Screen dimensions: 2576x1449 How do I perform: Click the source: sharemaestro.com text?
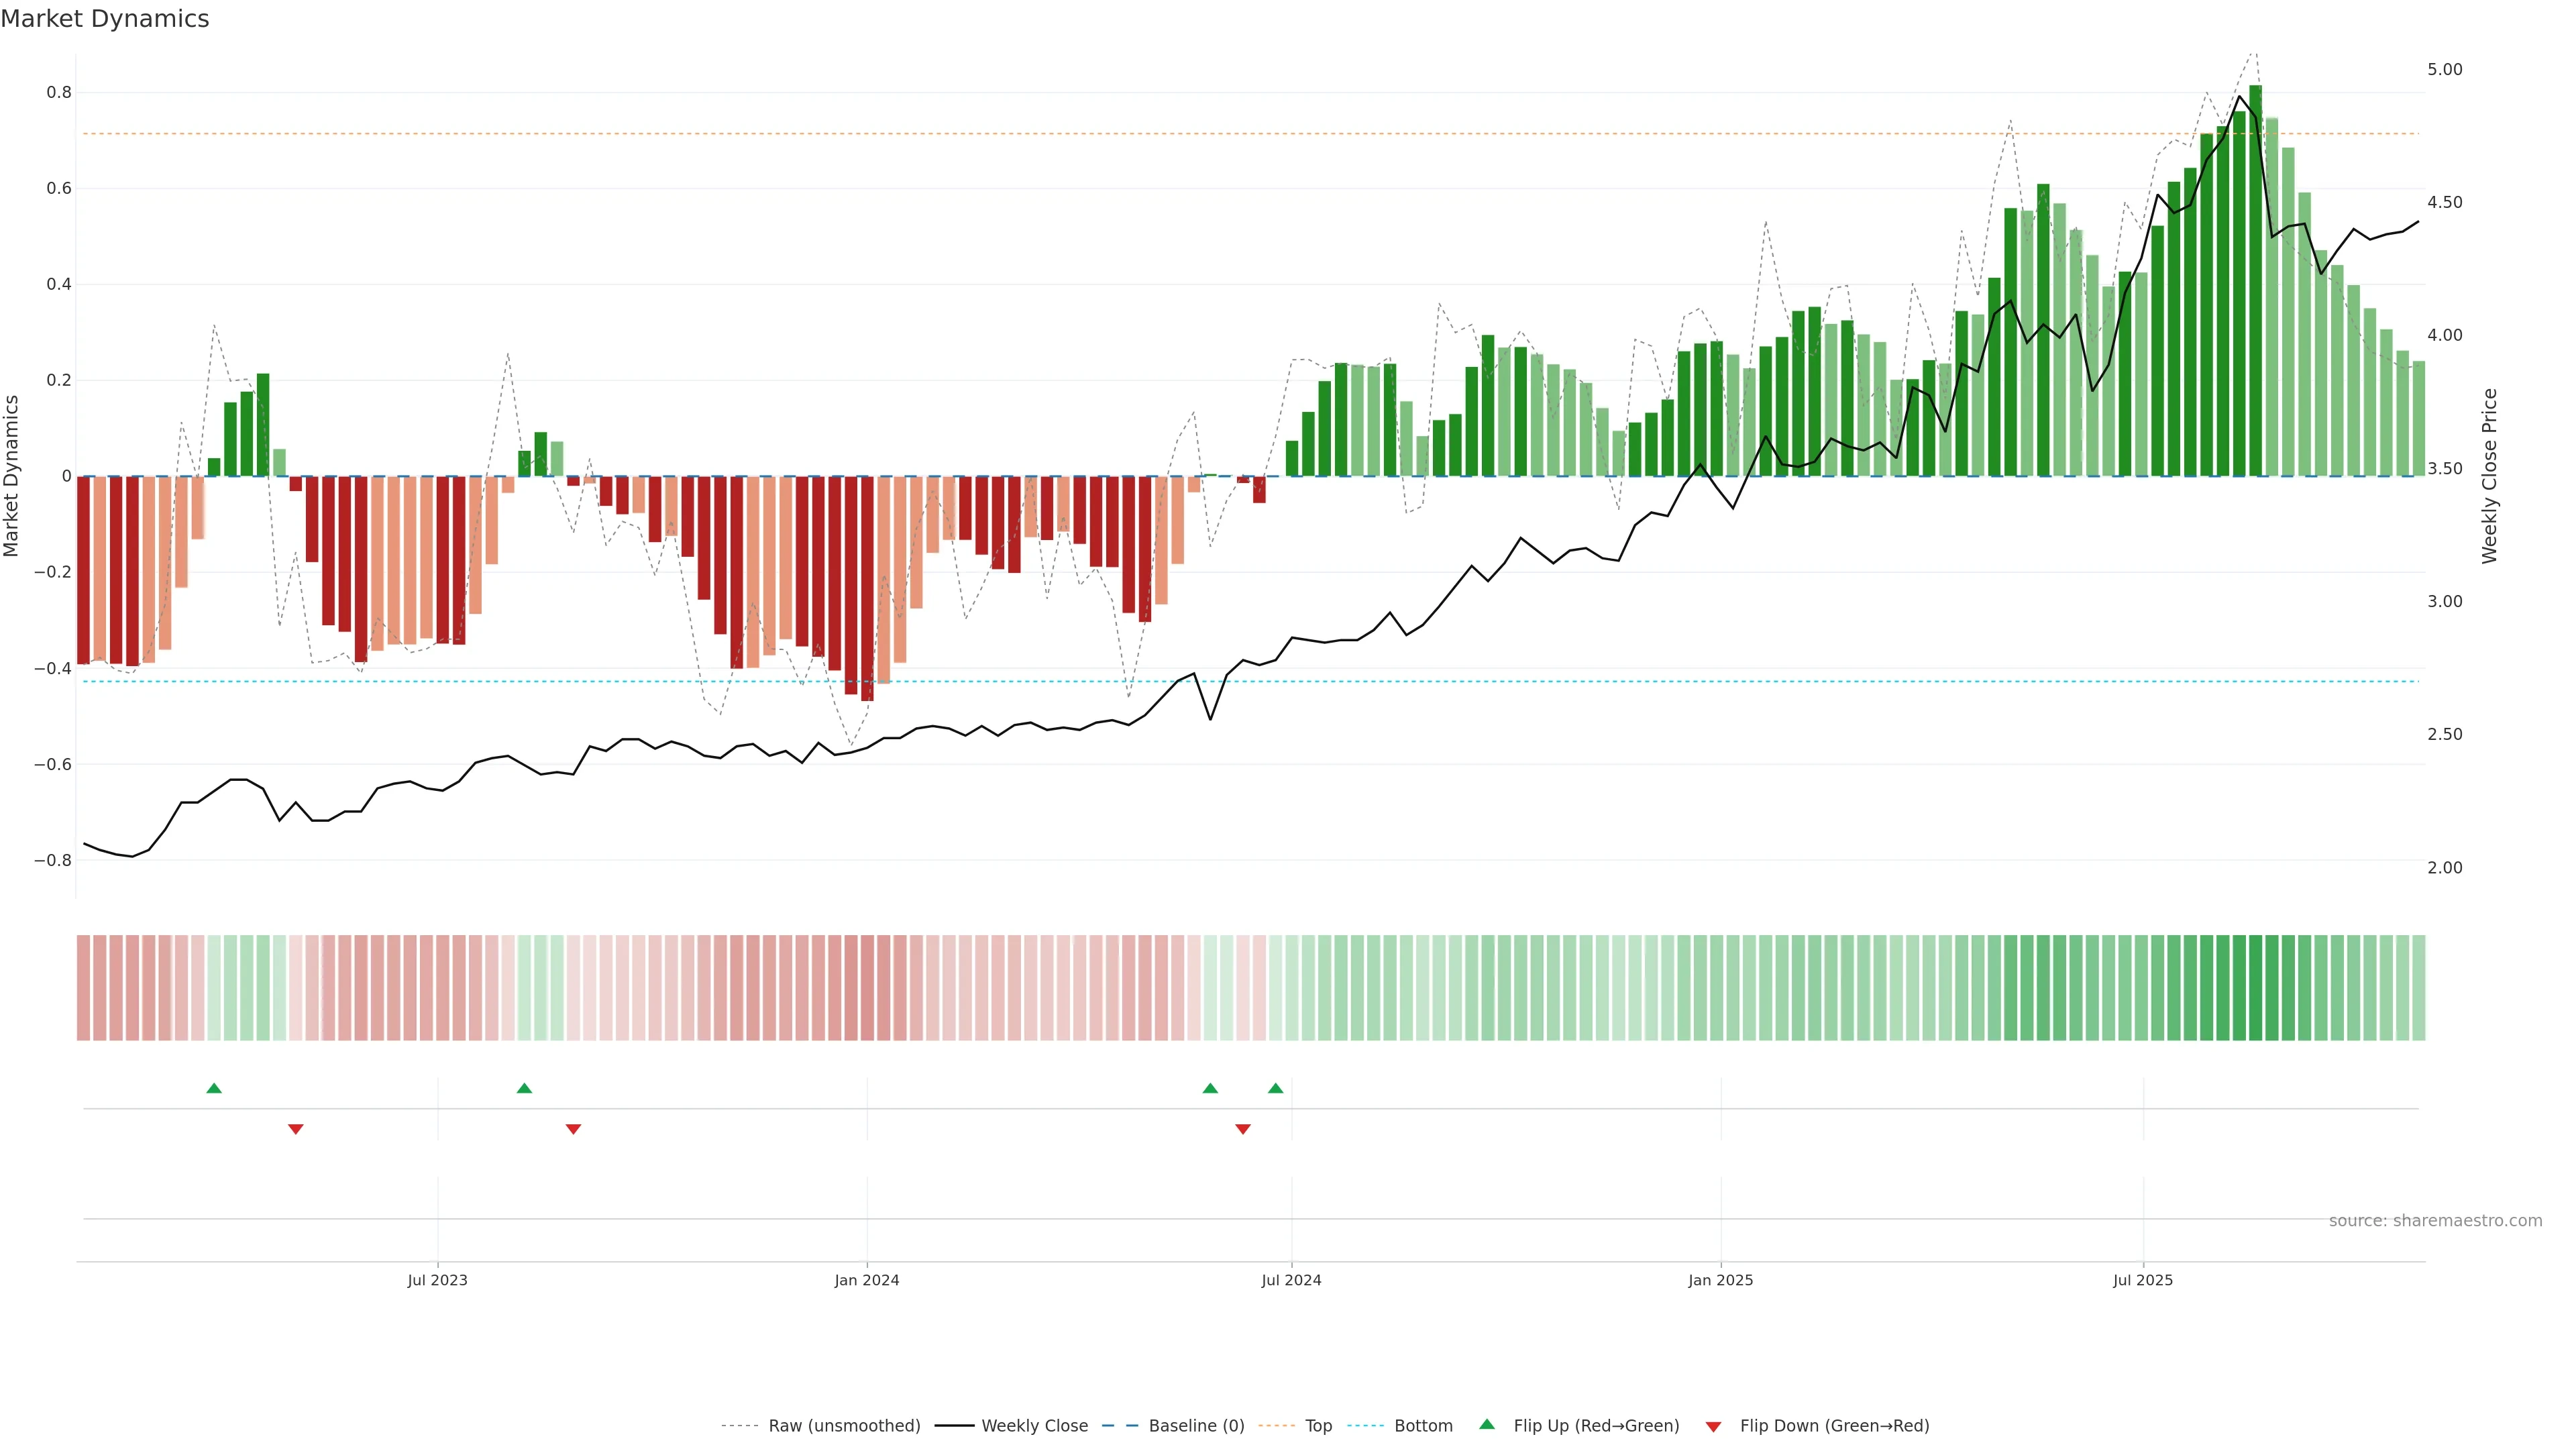click(x=2435, y=1221)
